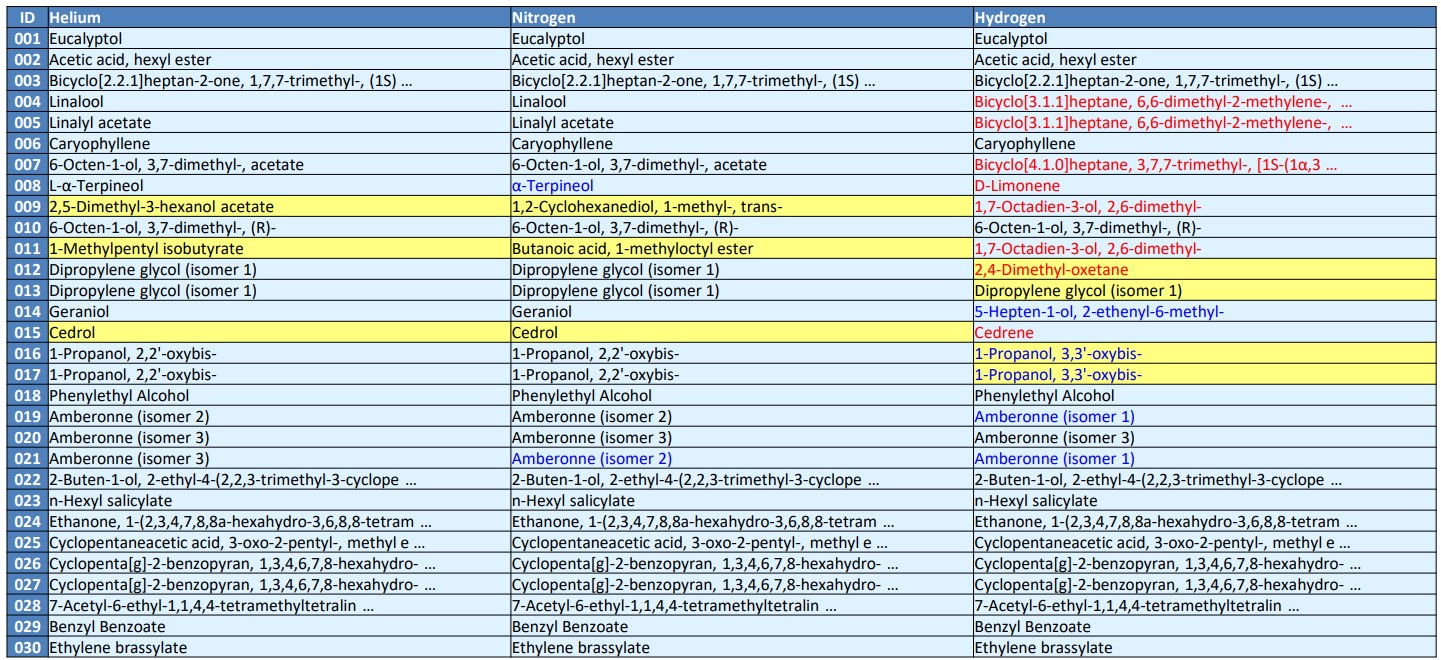Click Eucalyptol in the Helium column
Viewport: 1441px width, 660px height.
point(279,39)
